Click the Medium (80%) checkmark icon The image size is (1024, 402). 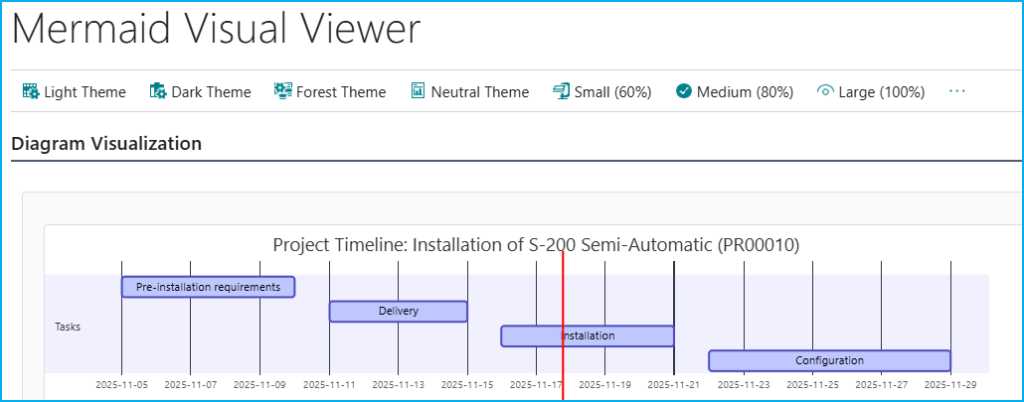[684, 92]
